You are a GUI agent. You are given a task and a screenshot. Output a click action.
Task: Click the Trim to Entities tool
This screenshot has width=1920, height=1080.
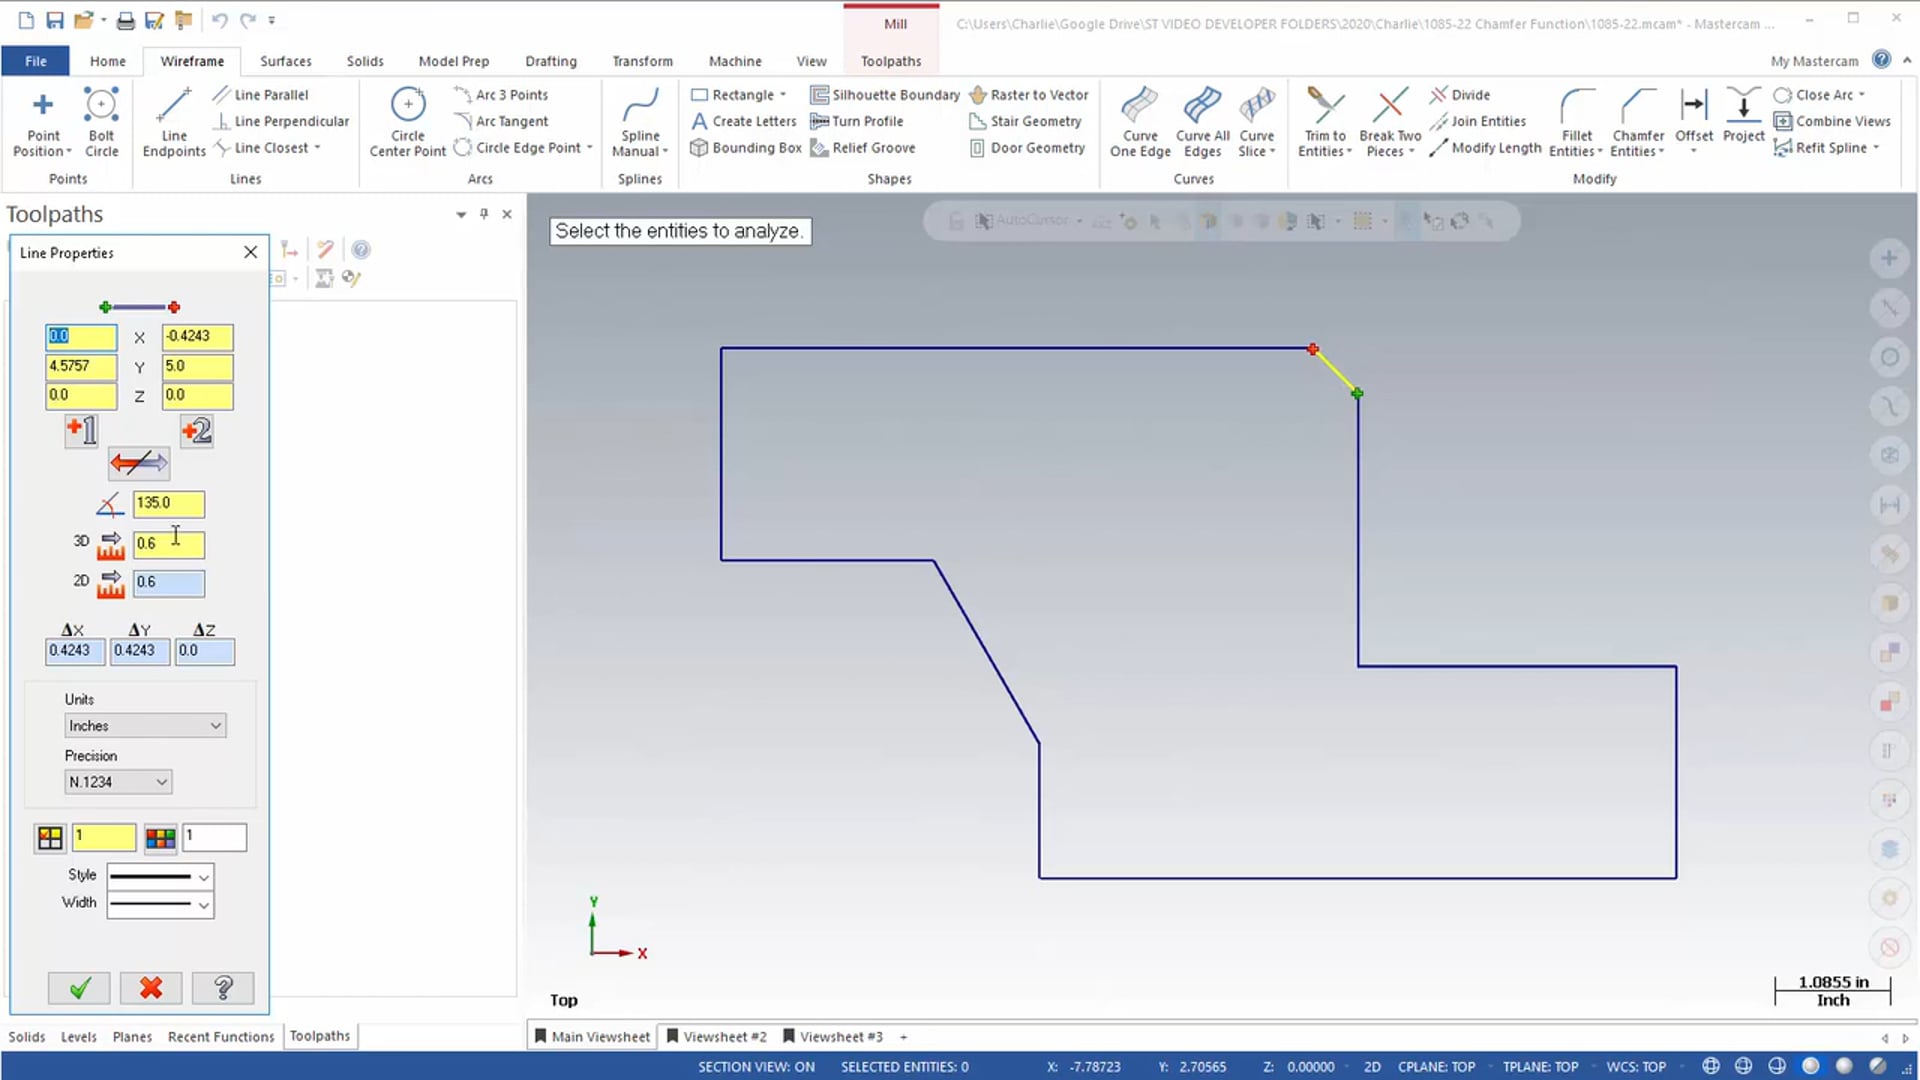tap(1324, 120)
